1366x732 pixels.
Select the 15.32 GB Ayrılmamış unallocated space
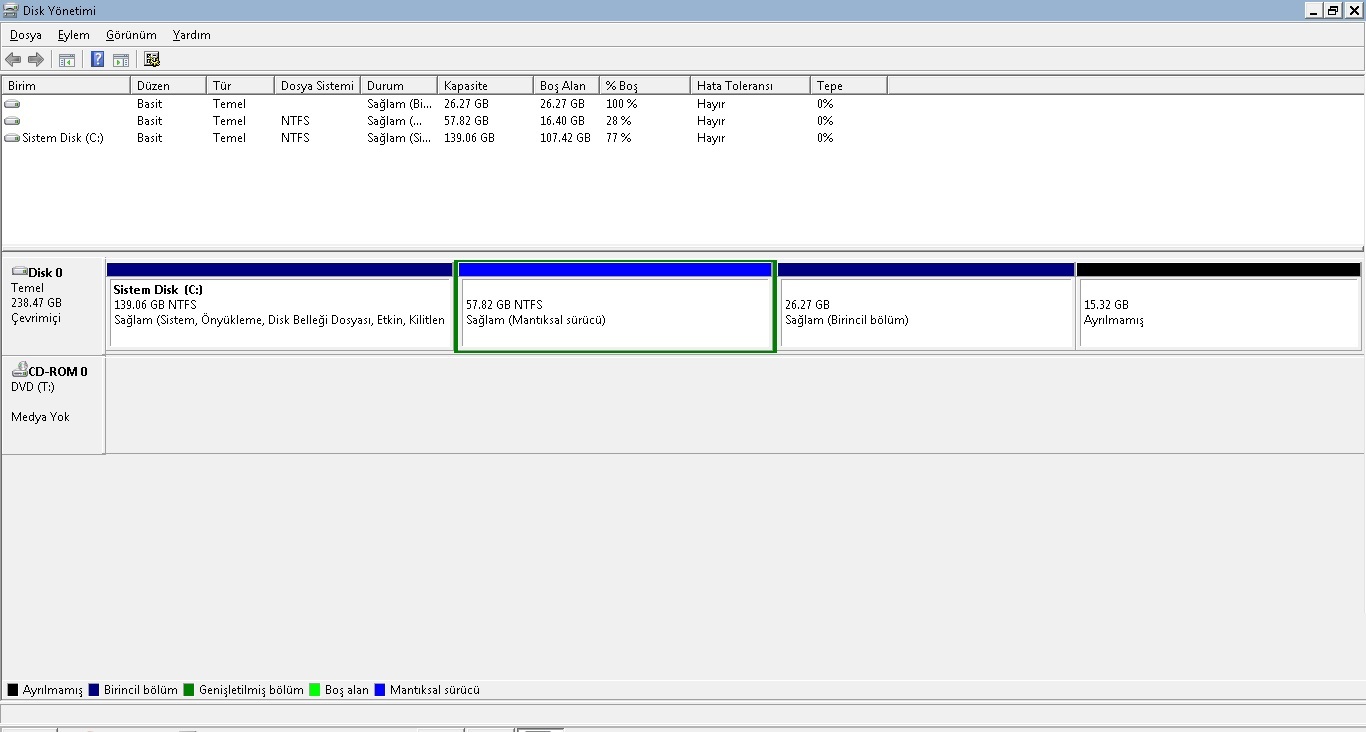(1218, 312)
